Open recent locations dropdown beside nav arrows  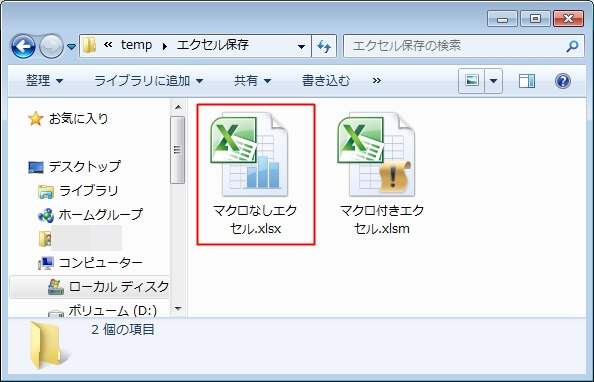[71, 47]
